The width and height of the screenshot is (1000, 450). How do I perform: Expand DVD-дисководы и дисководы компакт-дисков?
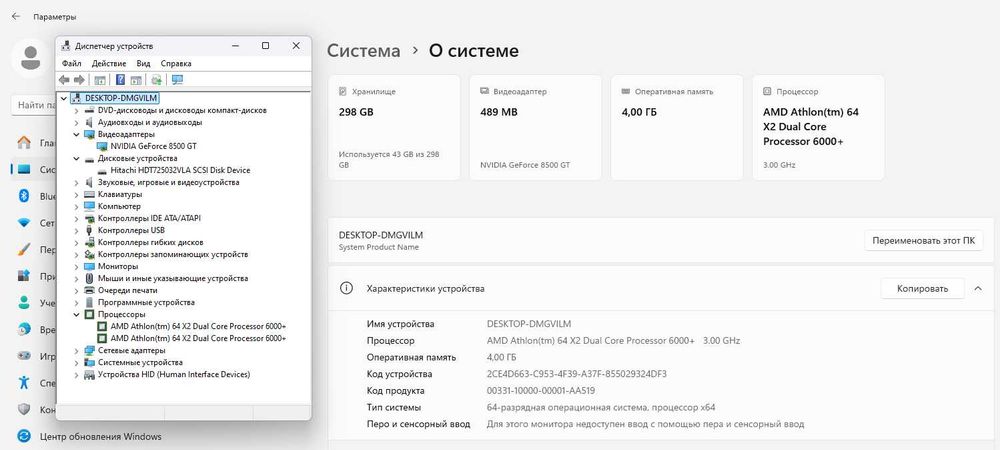(77, 110)
